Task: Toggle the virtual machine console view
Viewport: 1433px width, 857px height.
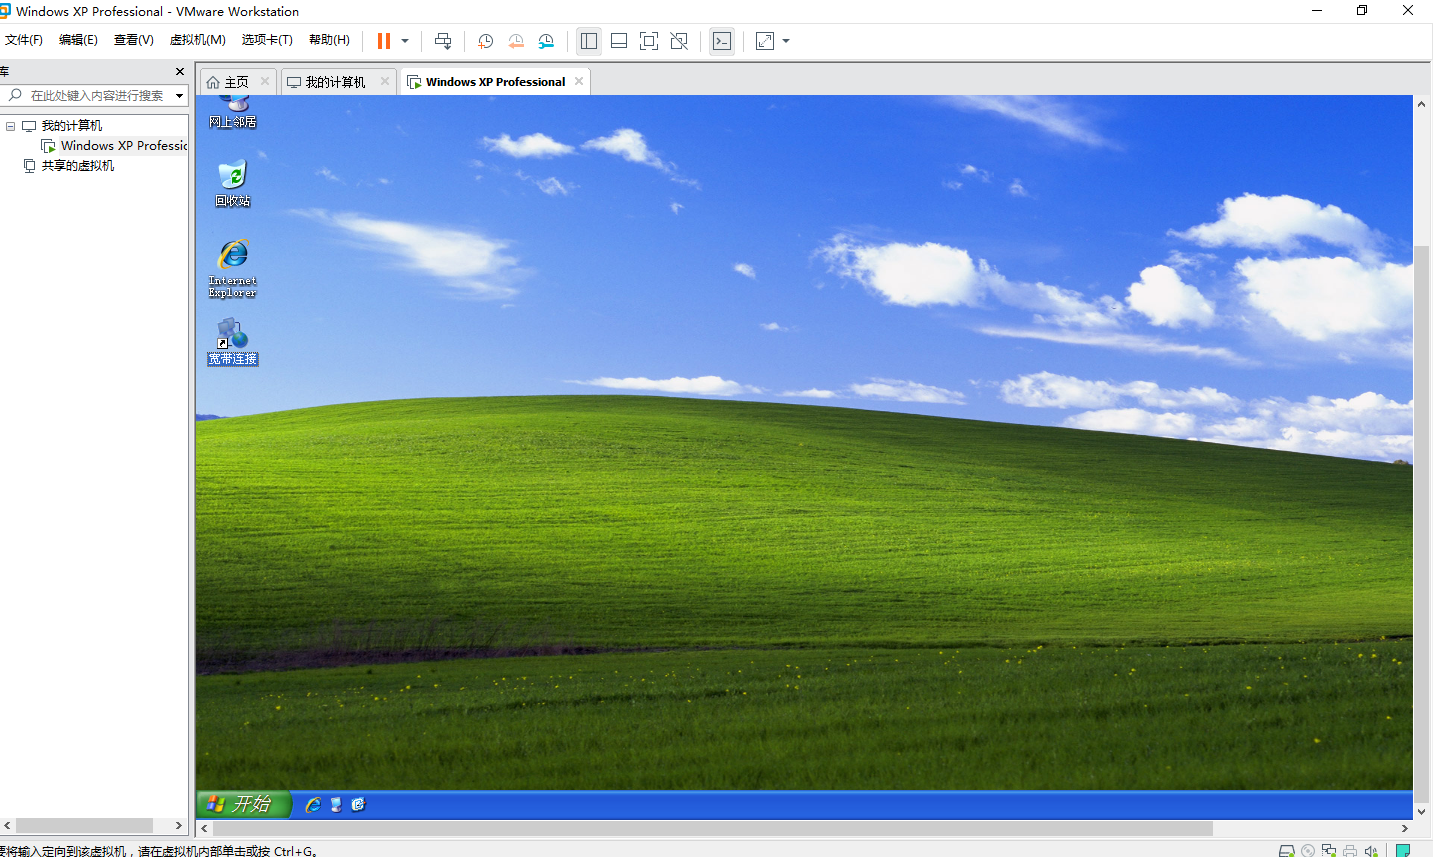Action: tap(722, 41)
